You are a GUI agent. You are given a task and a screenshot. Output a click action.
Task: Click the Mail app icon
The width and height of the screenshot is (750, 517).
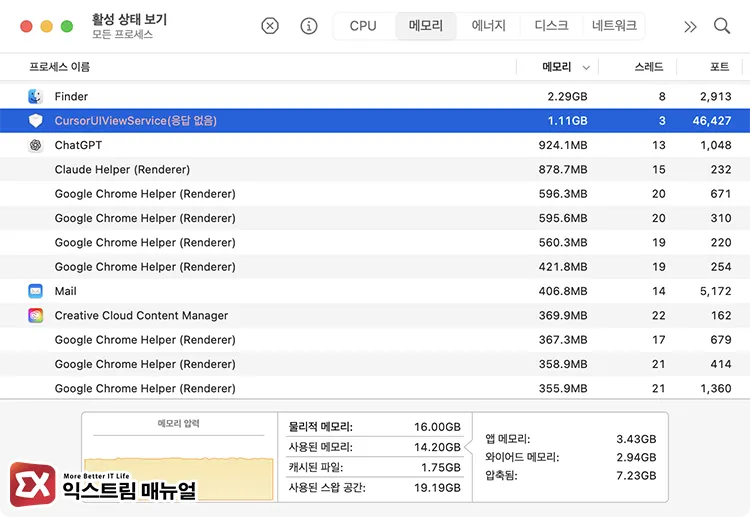(x=35, y=291)
